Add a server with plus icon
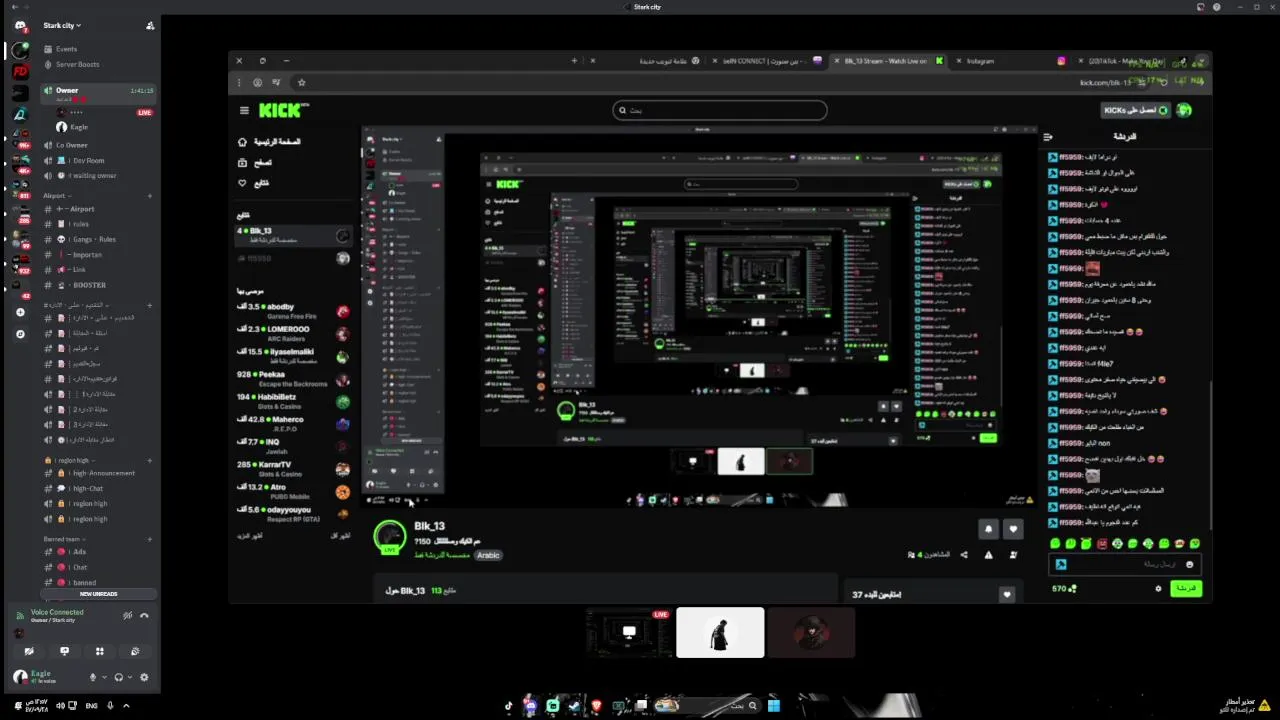The width and height of the screenshot is (1280, 720). tap(20, 312)
